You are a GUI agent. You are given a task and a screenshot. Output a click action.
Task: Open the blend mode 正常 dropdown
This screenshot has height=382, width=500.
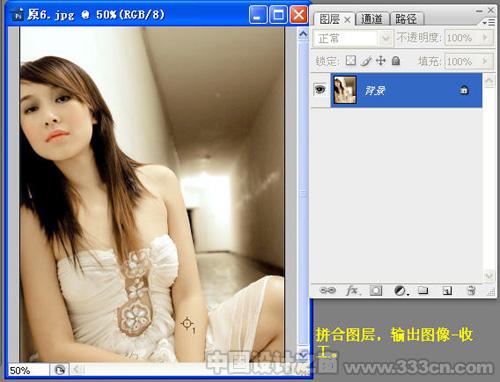tap(352, 38)
